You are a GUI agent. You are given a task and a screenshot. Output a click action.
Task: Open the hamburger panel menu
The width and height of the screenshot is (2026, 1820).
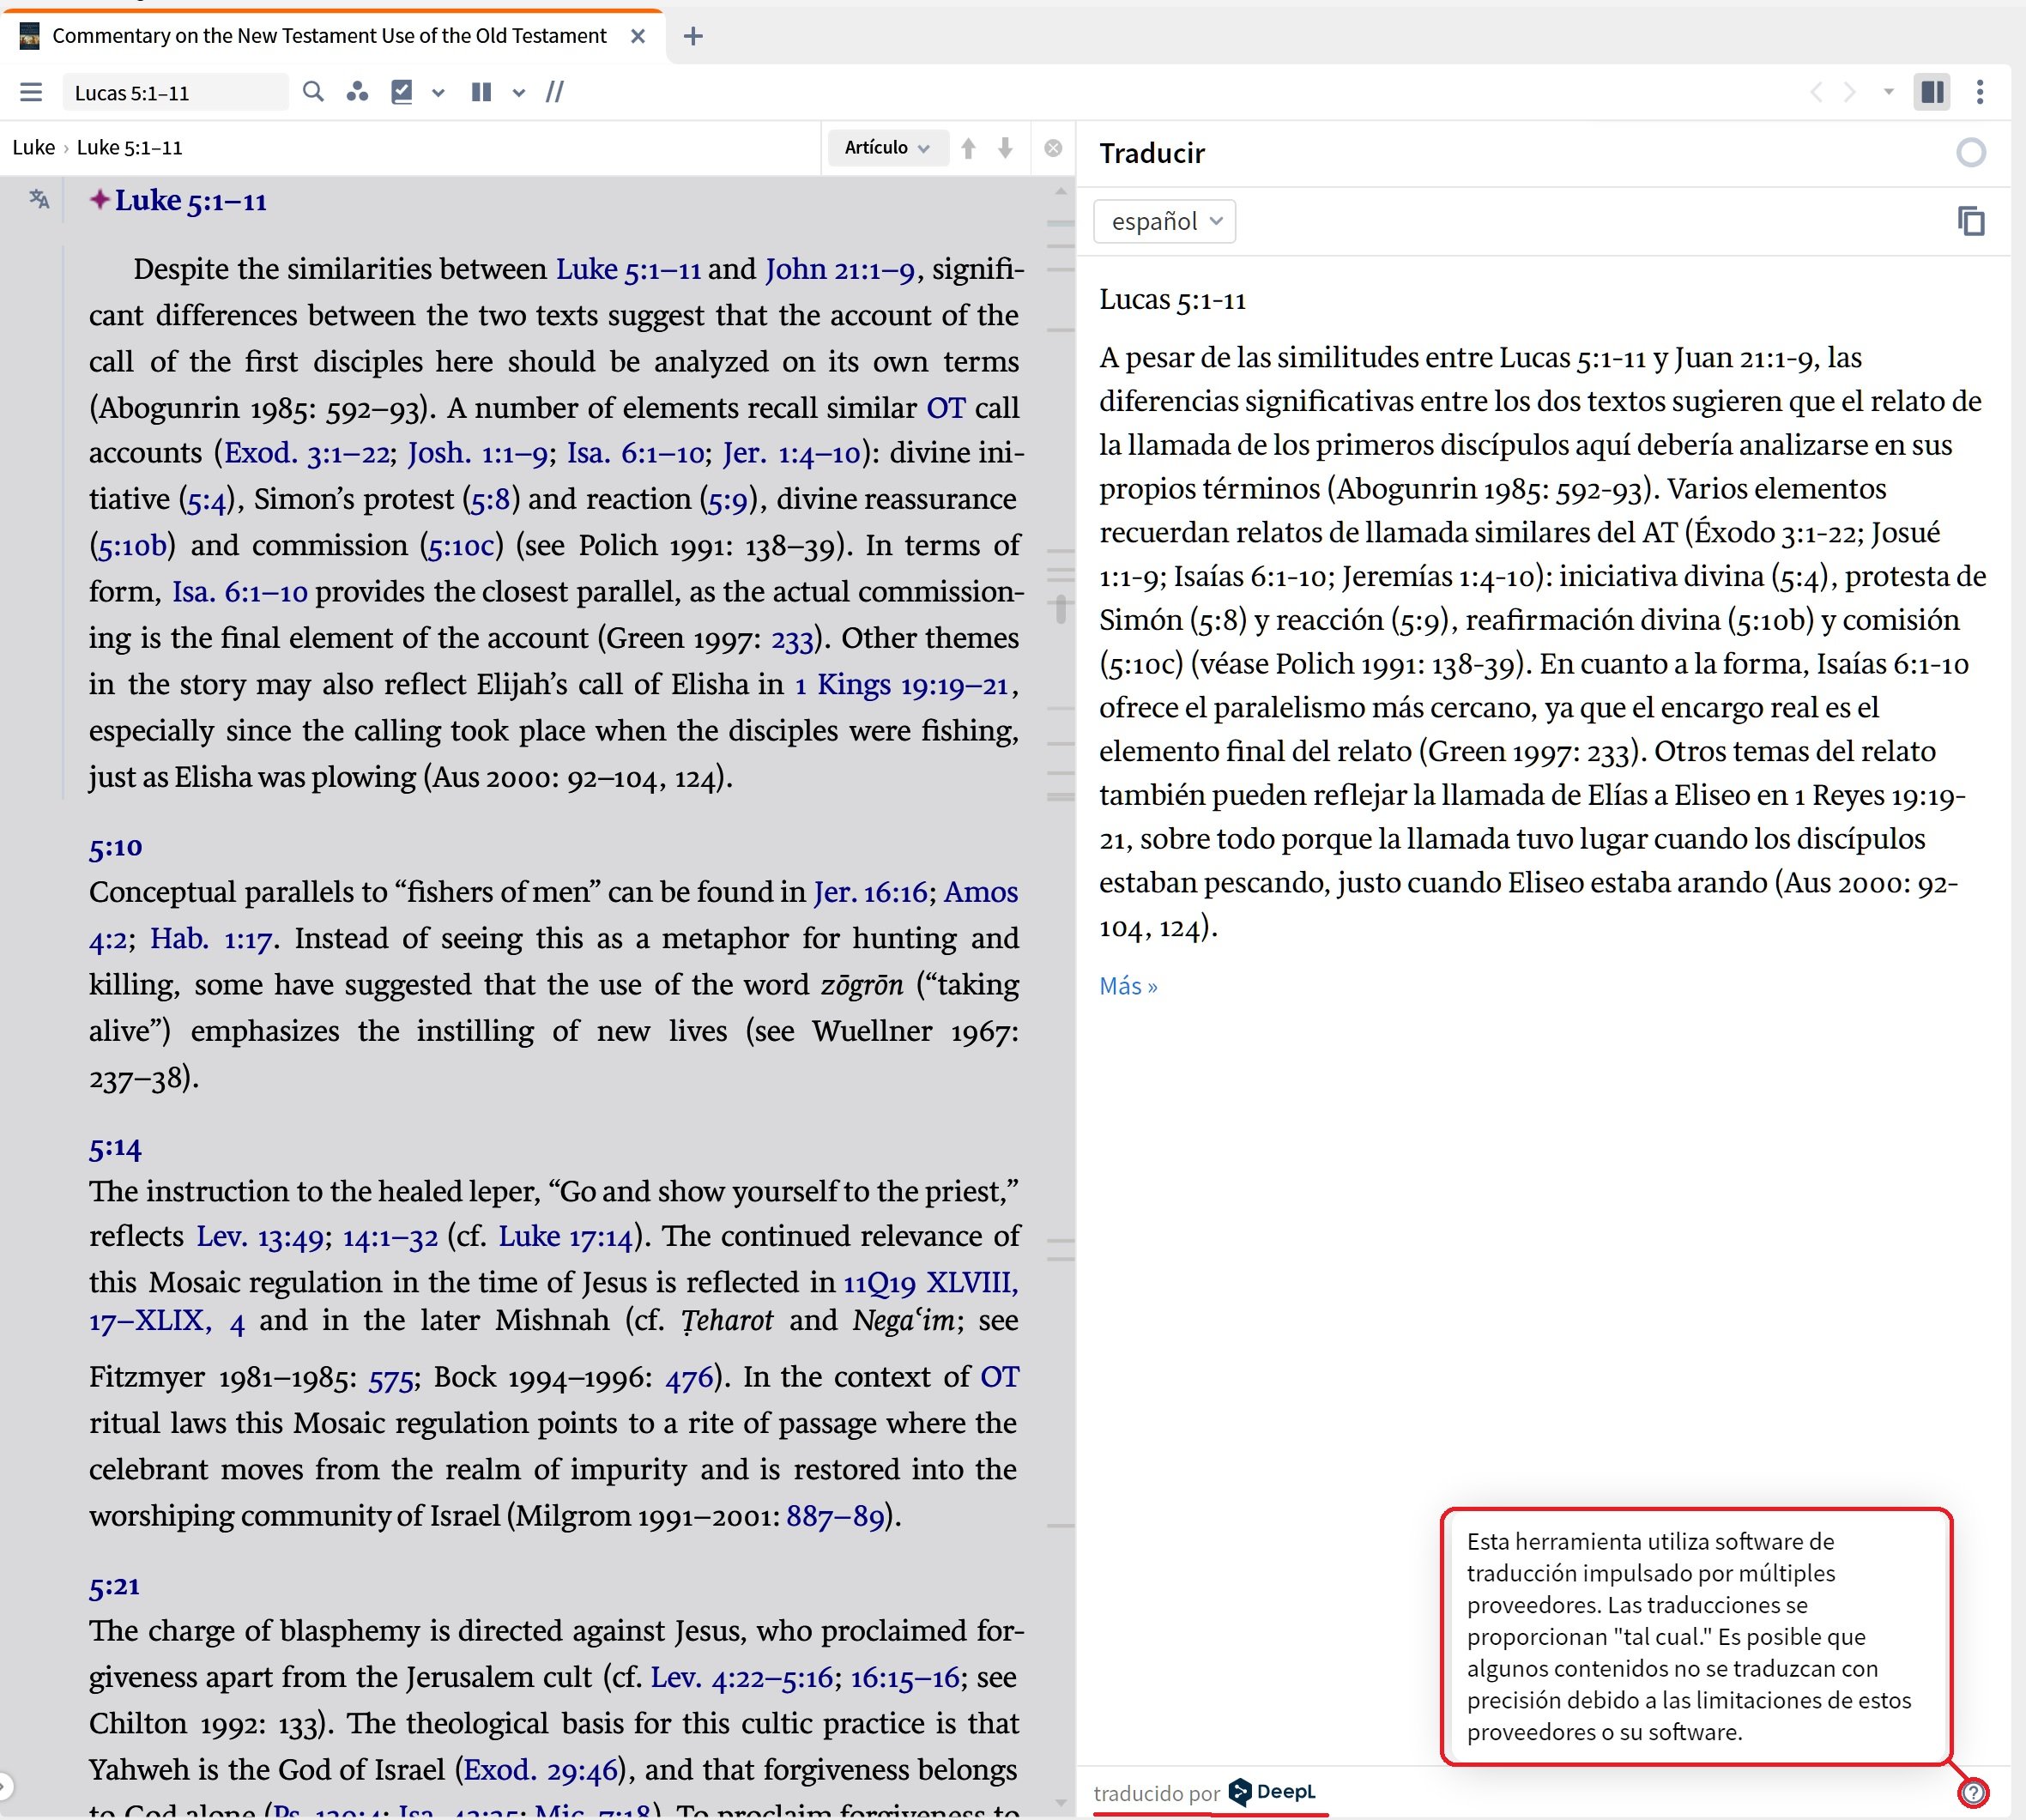coord(31,92)
